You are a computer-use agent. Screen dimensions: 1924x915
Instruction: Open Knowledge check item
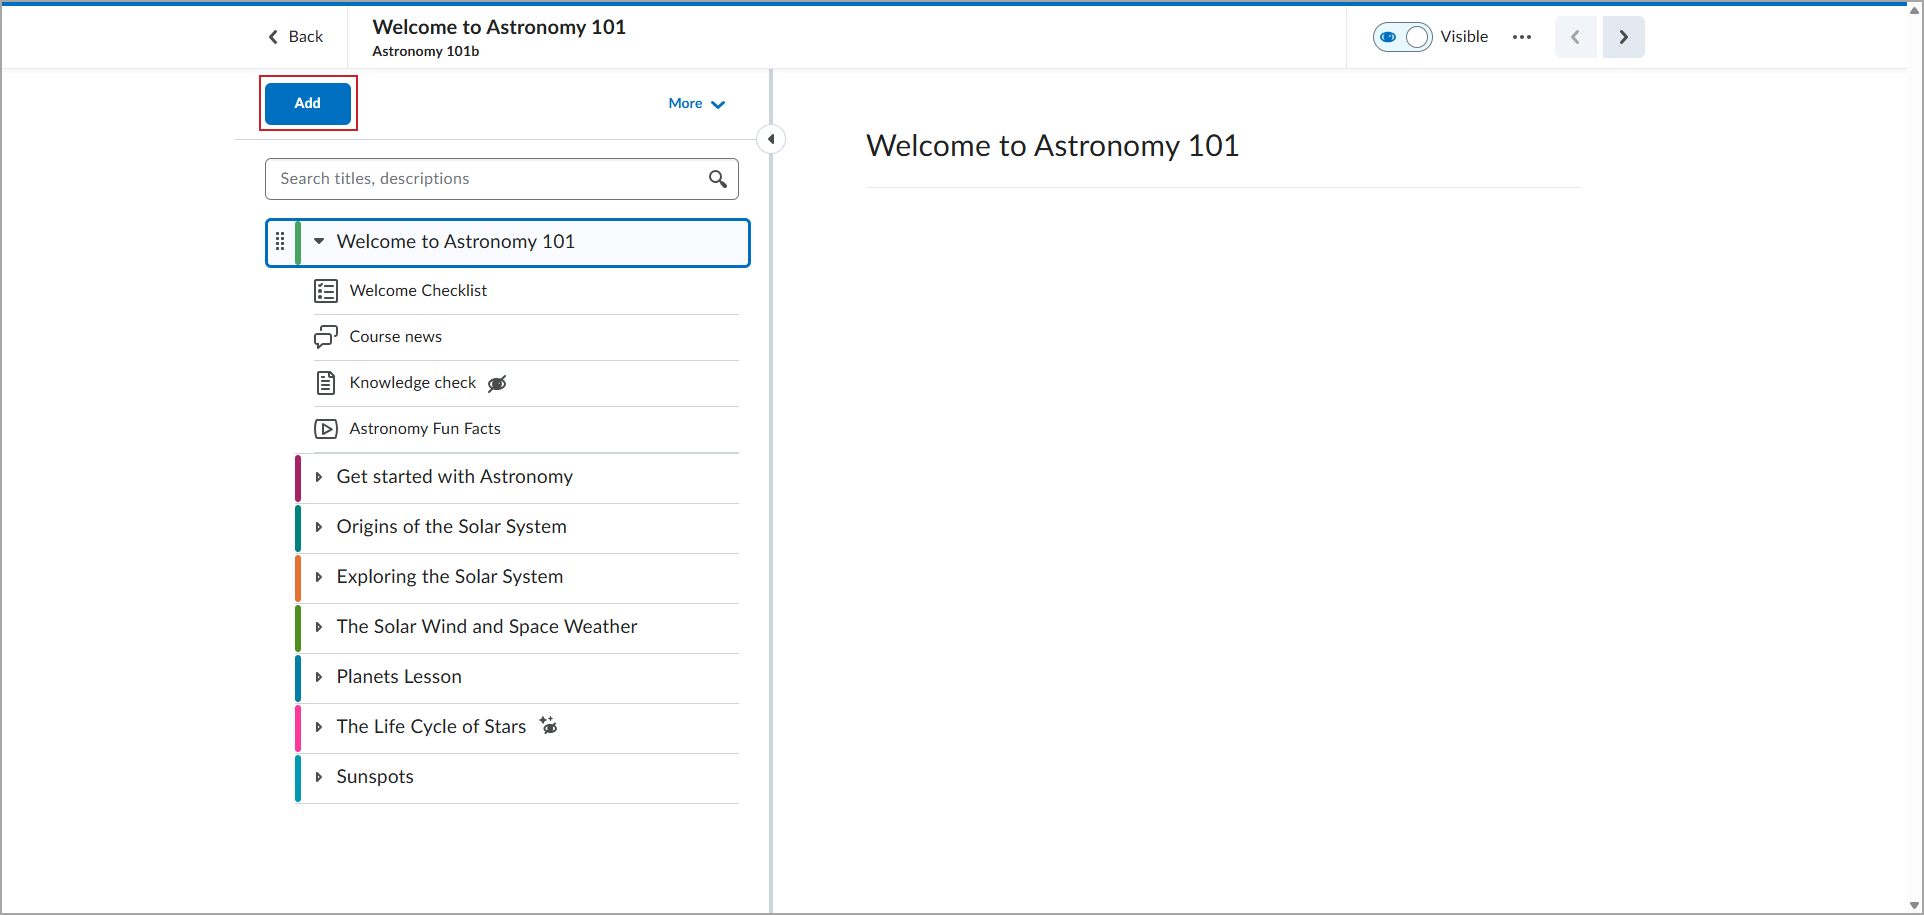click(x=413, y=383)
